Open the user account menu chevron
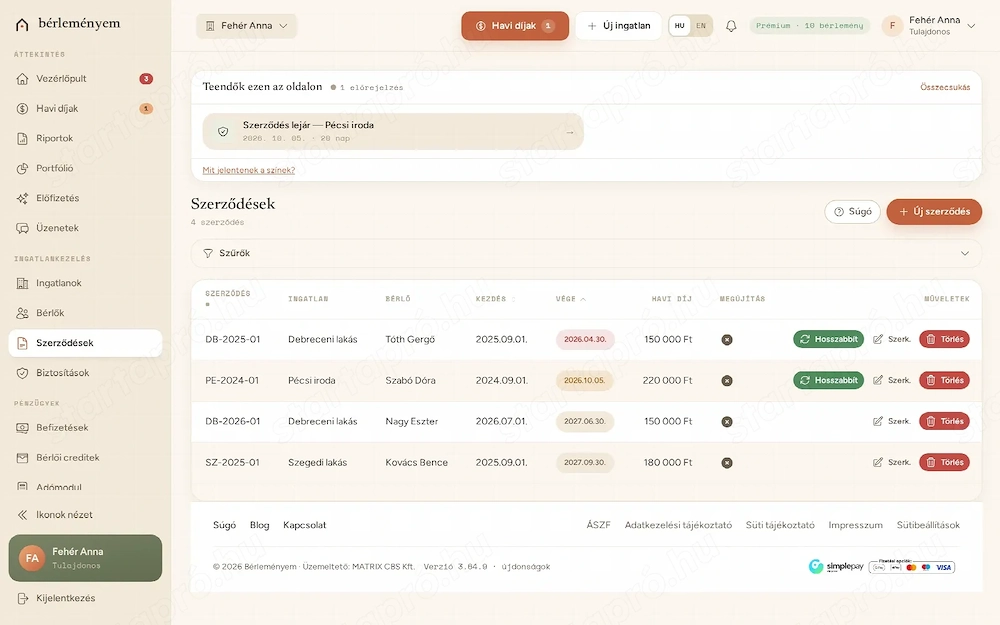This screenshot has width=1000, height=625. pos(971,26)
